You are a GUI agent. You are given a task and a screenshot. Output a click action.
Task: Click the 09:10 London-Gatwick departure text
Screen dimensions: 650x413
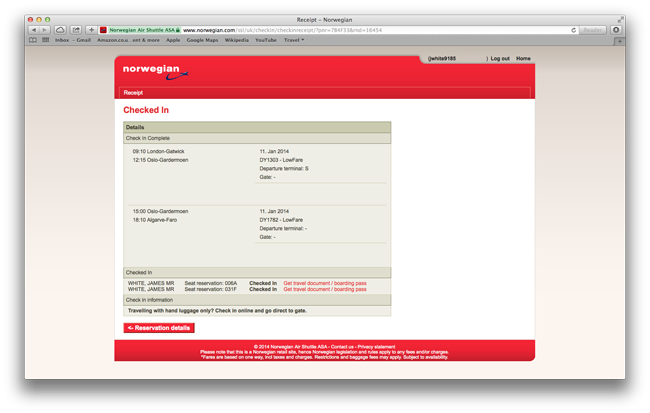pos(158,151)
